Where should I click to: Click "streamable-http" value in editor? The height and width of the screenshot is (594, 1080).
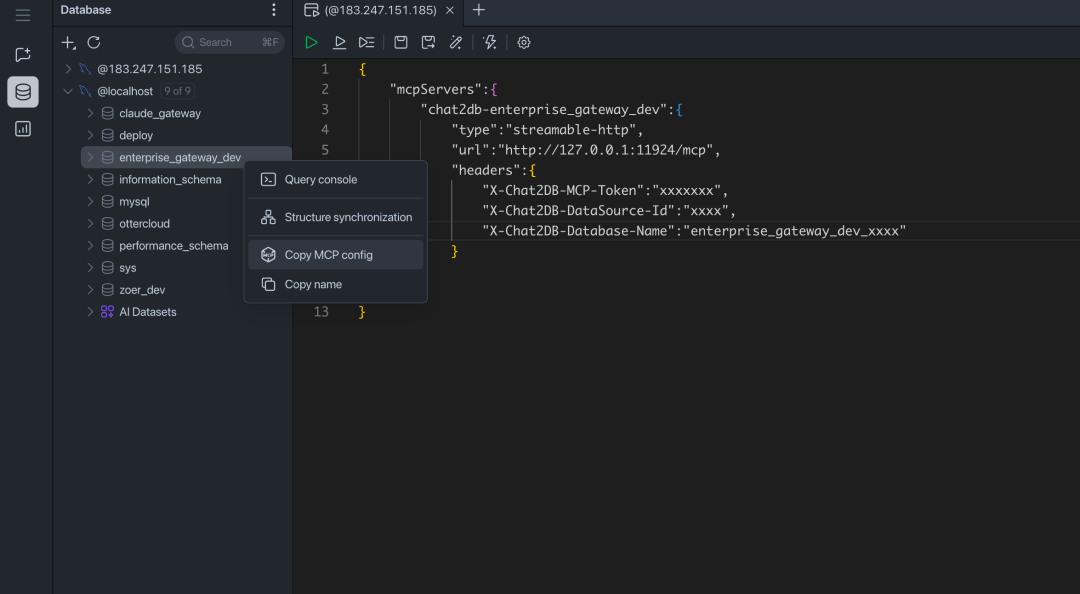[x=570, y=130]
